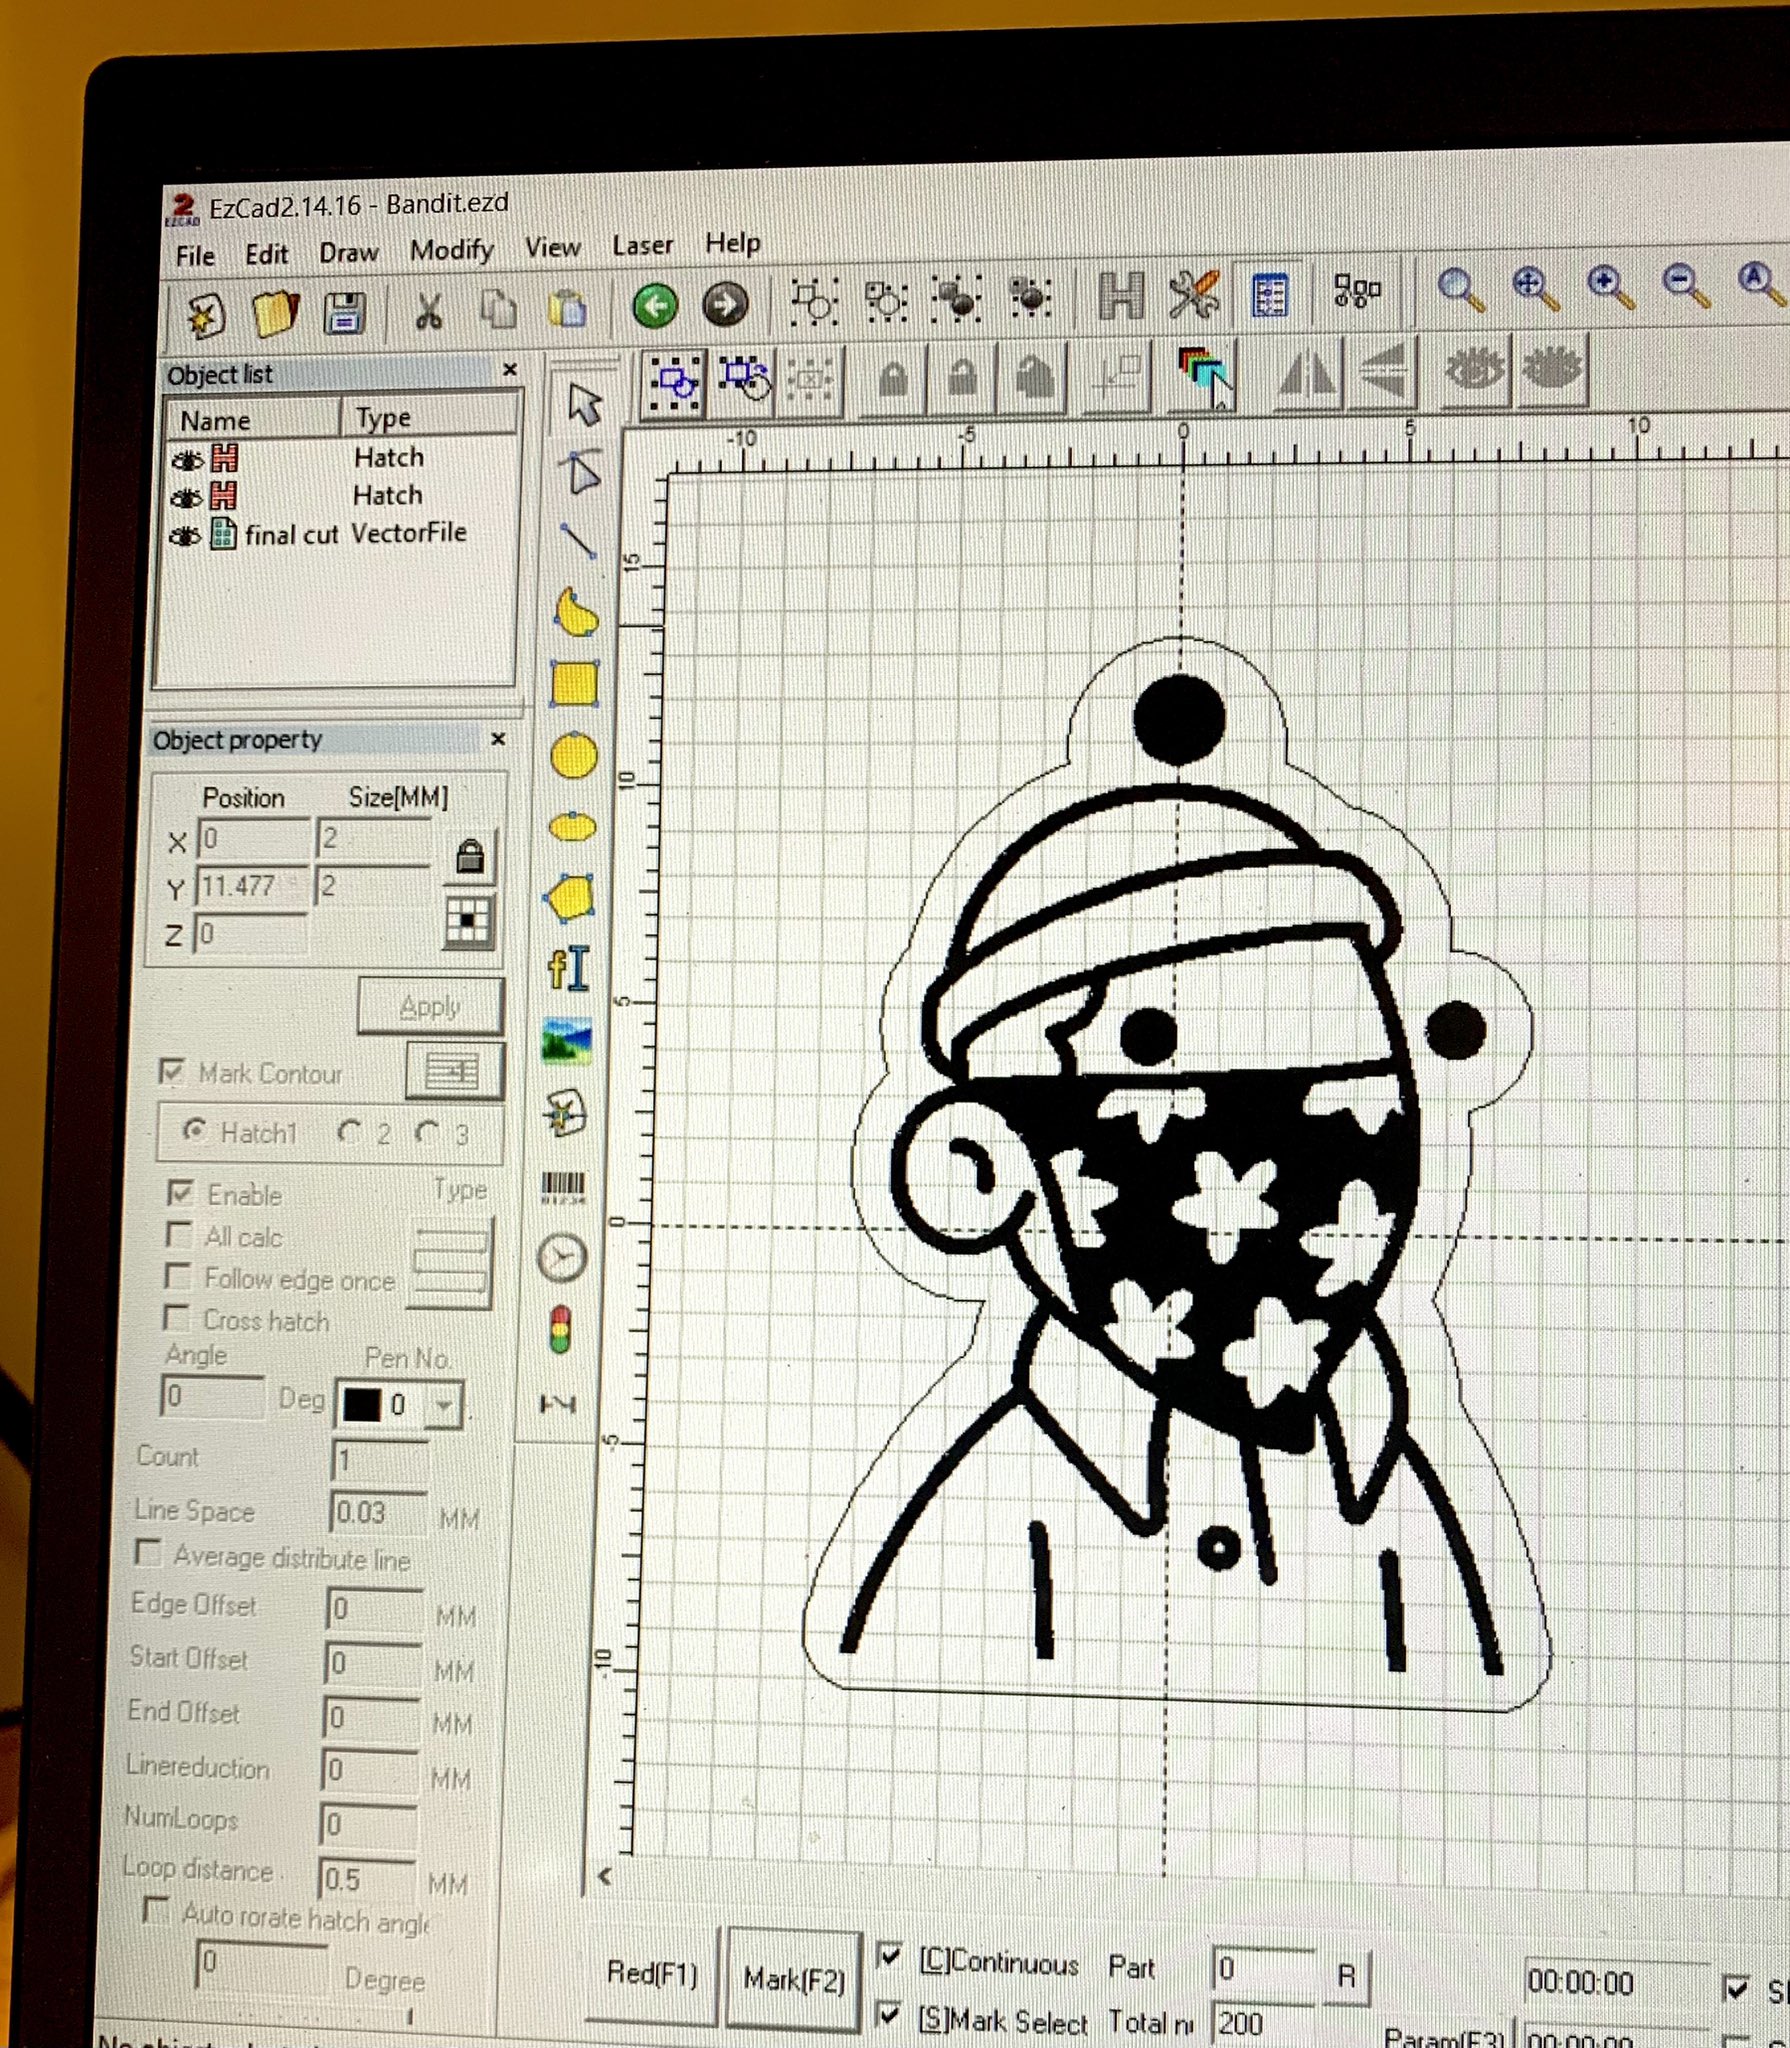
Task: Toggle the Continuous marking checkbox
Action: coord(889,1956)
